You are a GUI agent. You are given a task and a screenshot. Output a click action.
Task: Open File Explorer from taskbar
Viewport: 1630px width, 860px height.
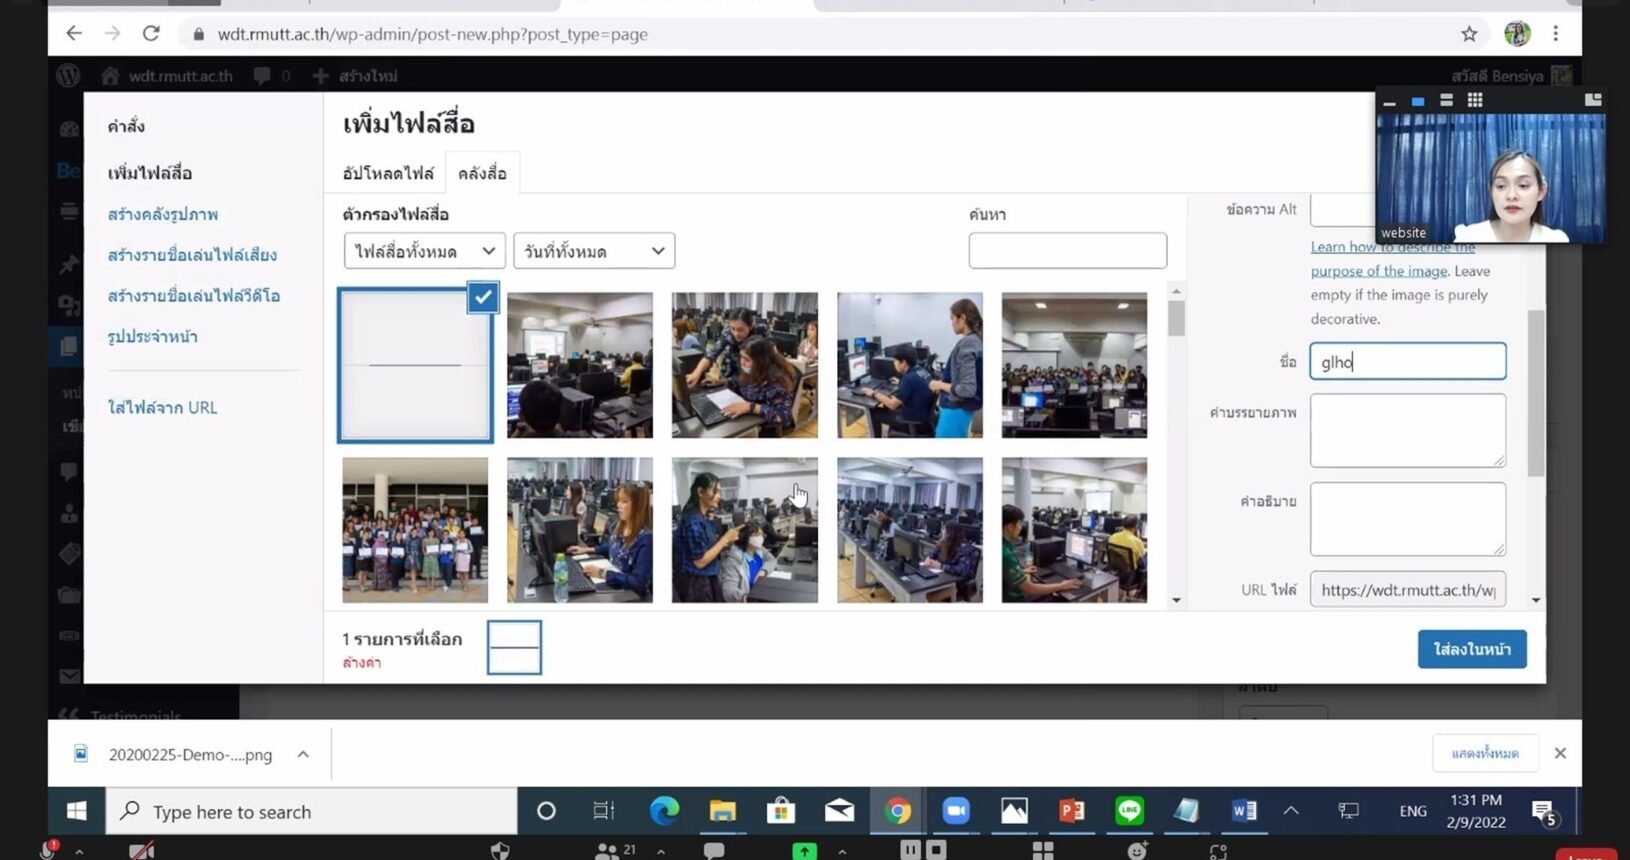[722, 811]
